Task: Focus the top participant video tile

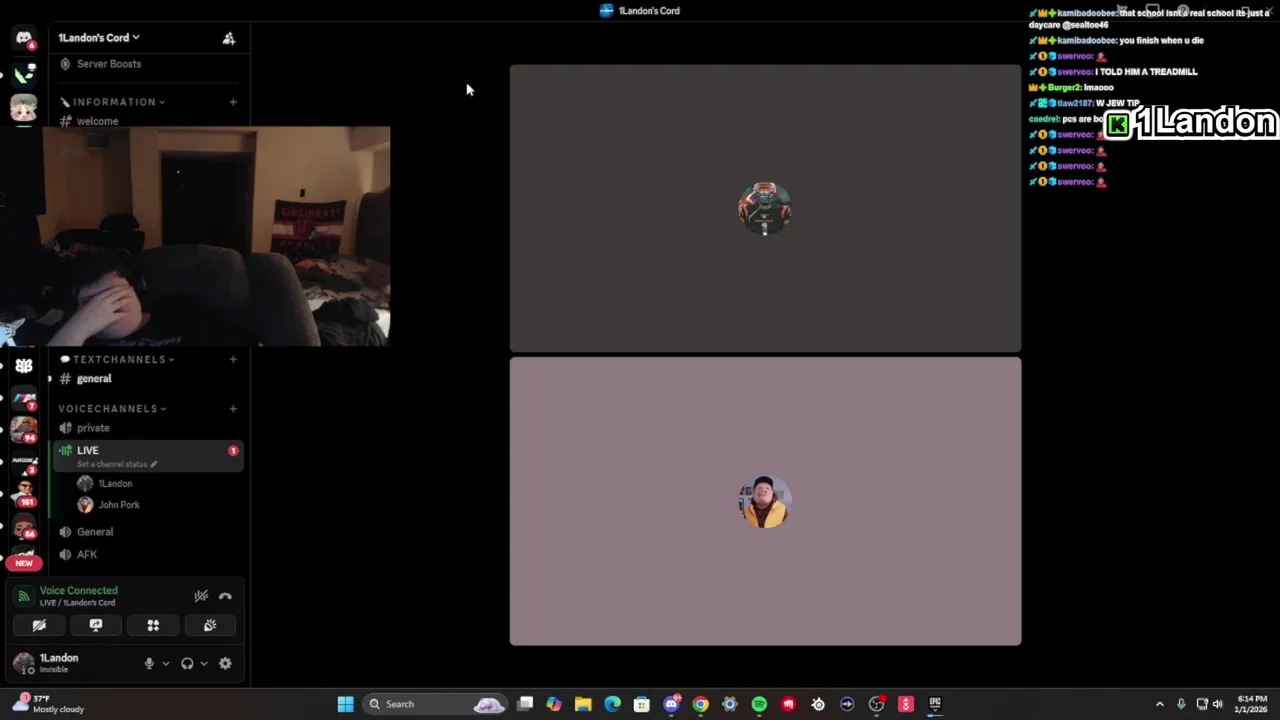Action: (765, 209)
